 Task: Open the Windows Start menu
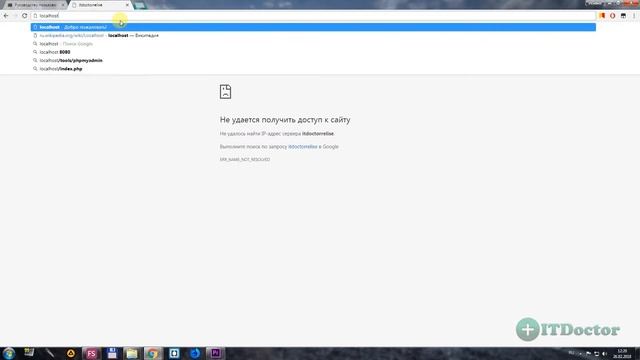pyautogui.click(x=9, y=353)
